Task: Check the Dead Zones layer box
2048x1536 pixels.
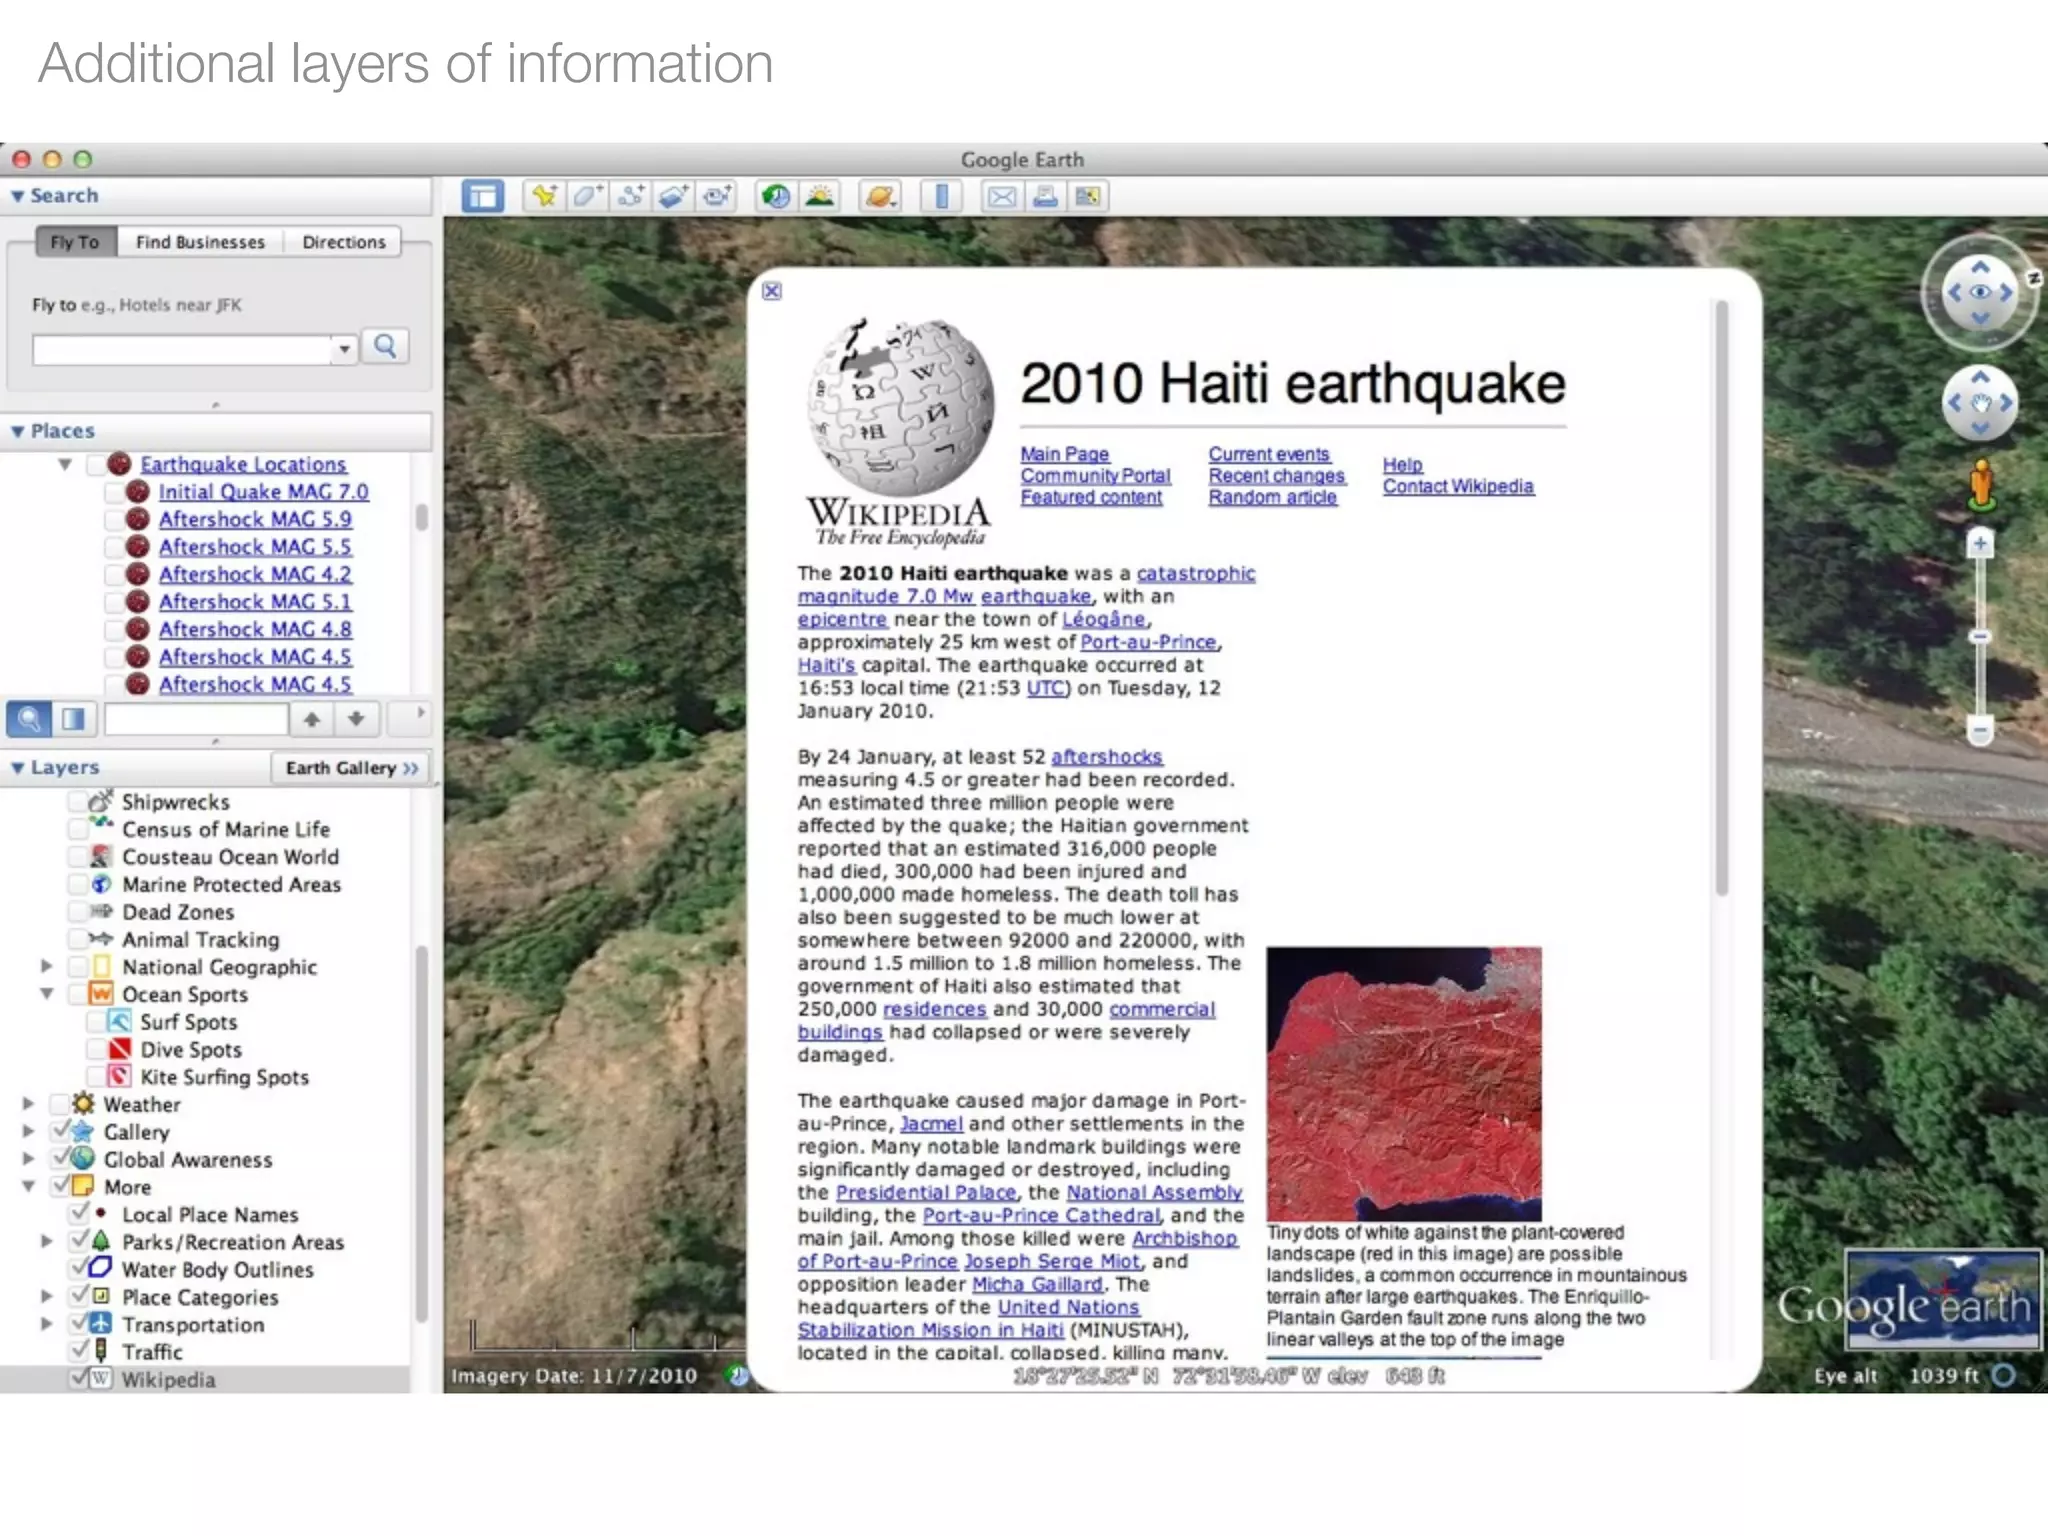Action: pos(78,912)
